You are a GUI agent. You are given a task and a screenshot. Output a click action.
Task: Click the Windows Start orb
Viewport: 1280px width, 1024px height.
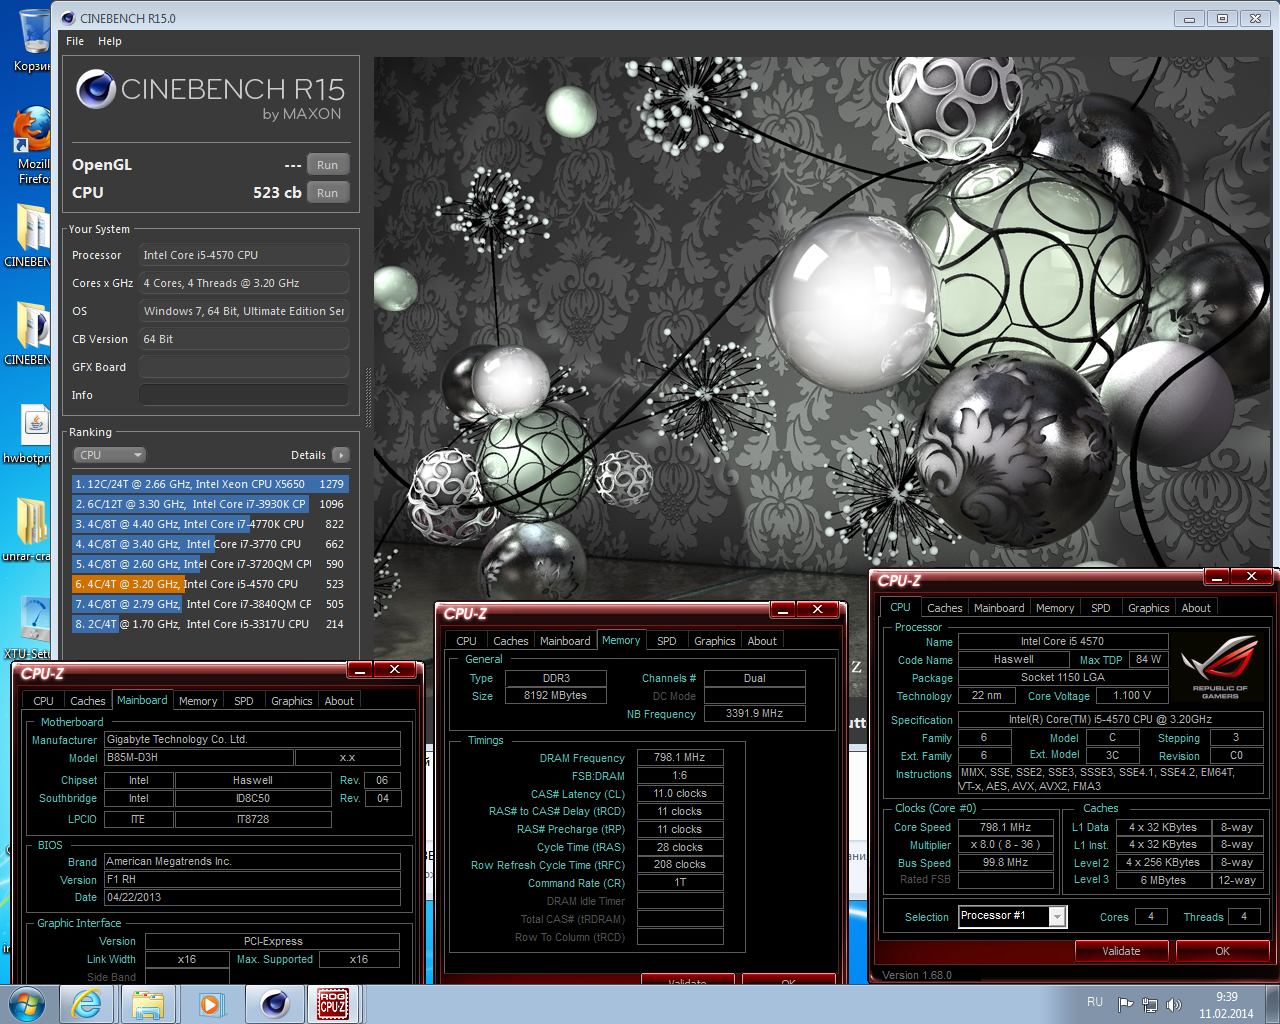tap(27, 1004)
